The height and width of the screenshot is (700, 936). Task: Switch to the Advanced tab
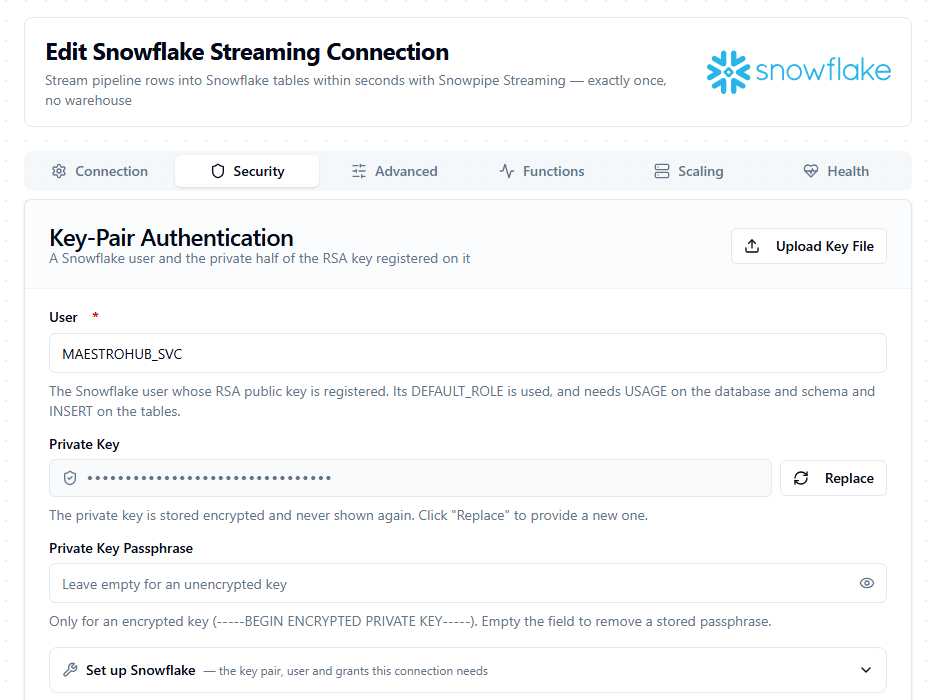point(395,171)
